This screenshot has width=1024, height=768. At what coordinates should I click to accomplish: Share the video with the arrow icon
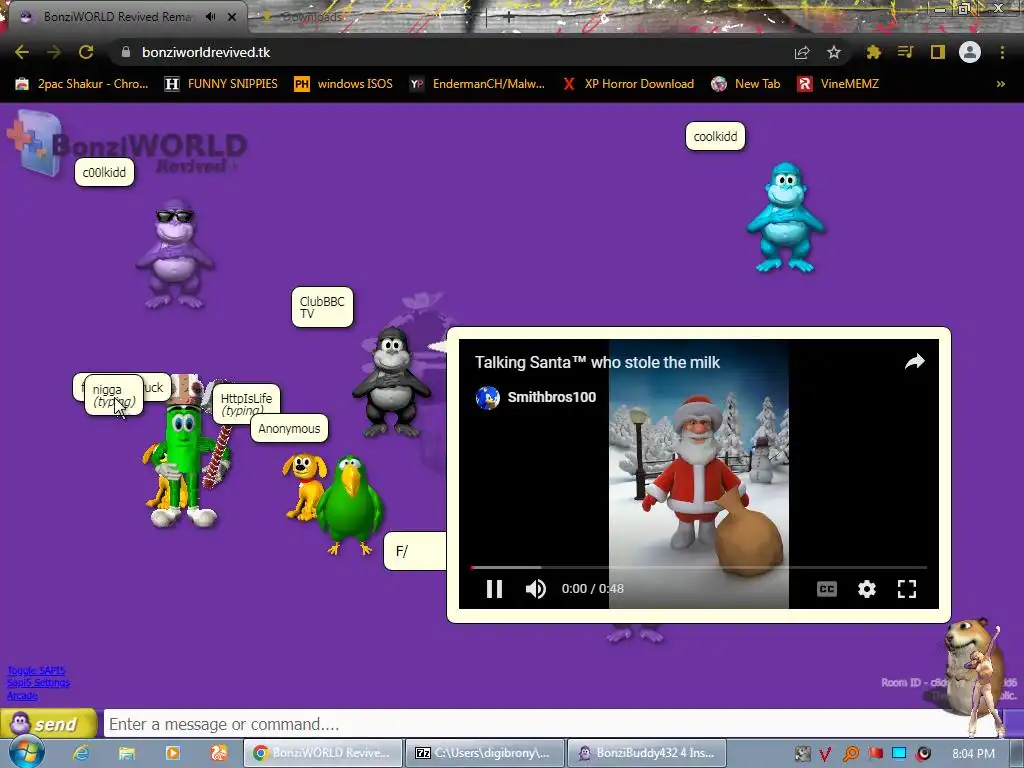[914, 362]
